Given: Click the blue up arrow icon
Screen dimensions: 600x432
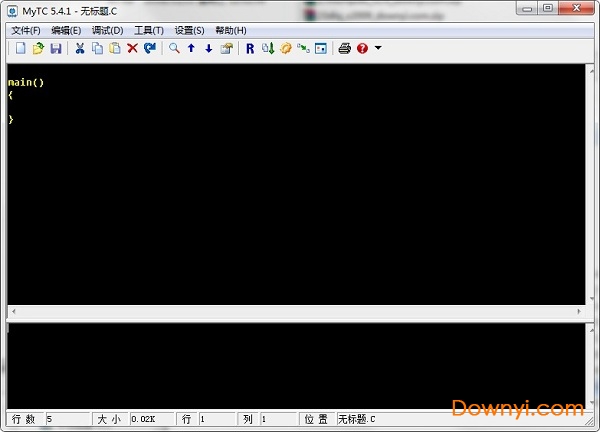Looking at the screenshot, I should click(x=191, y=48).
